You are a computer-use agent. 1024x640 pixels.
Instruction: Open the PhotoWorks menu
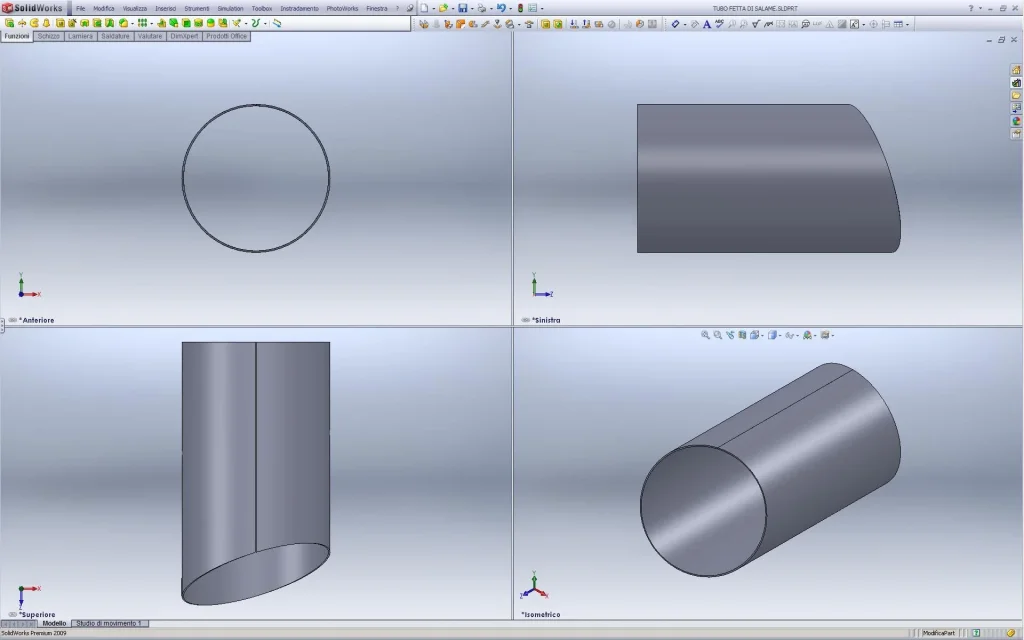[x=342, y=8]
